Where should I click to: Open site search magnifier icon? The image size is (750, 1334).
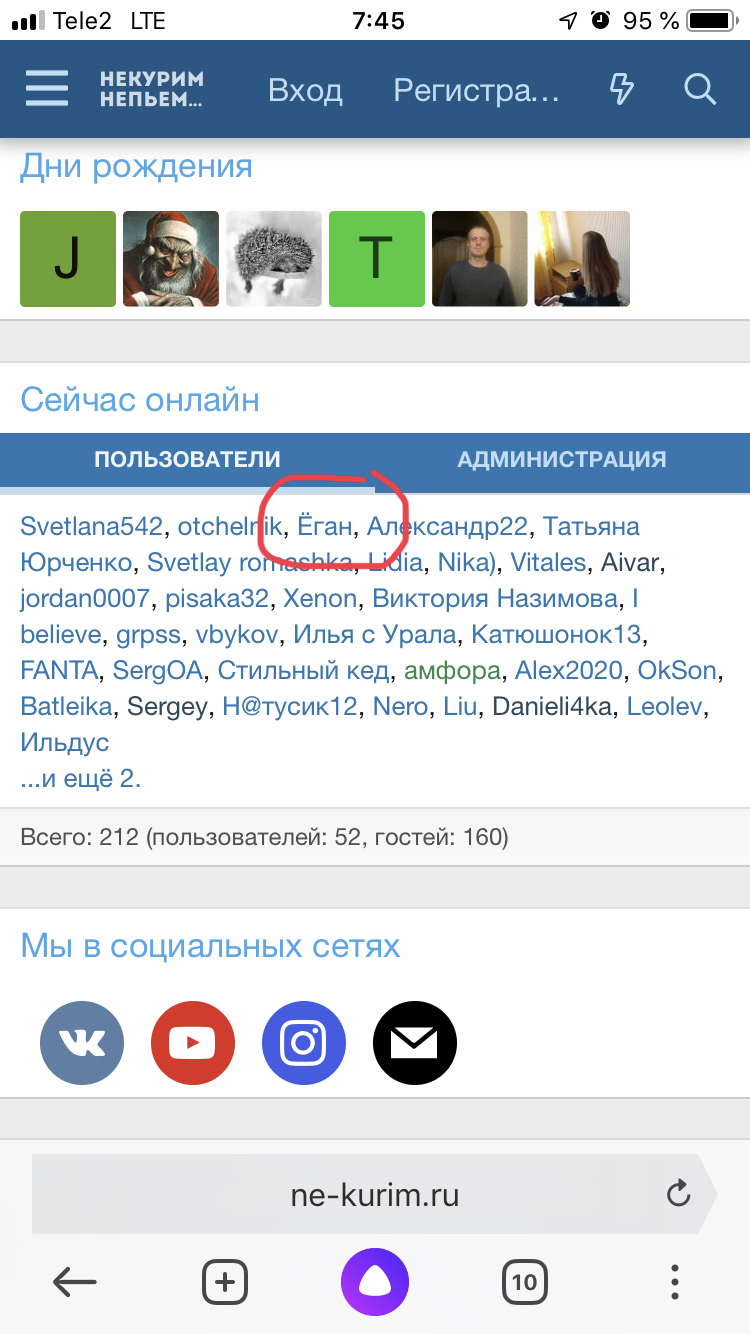[700, 89]
